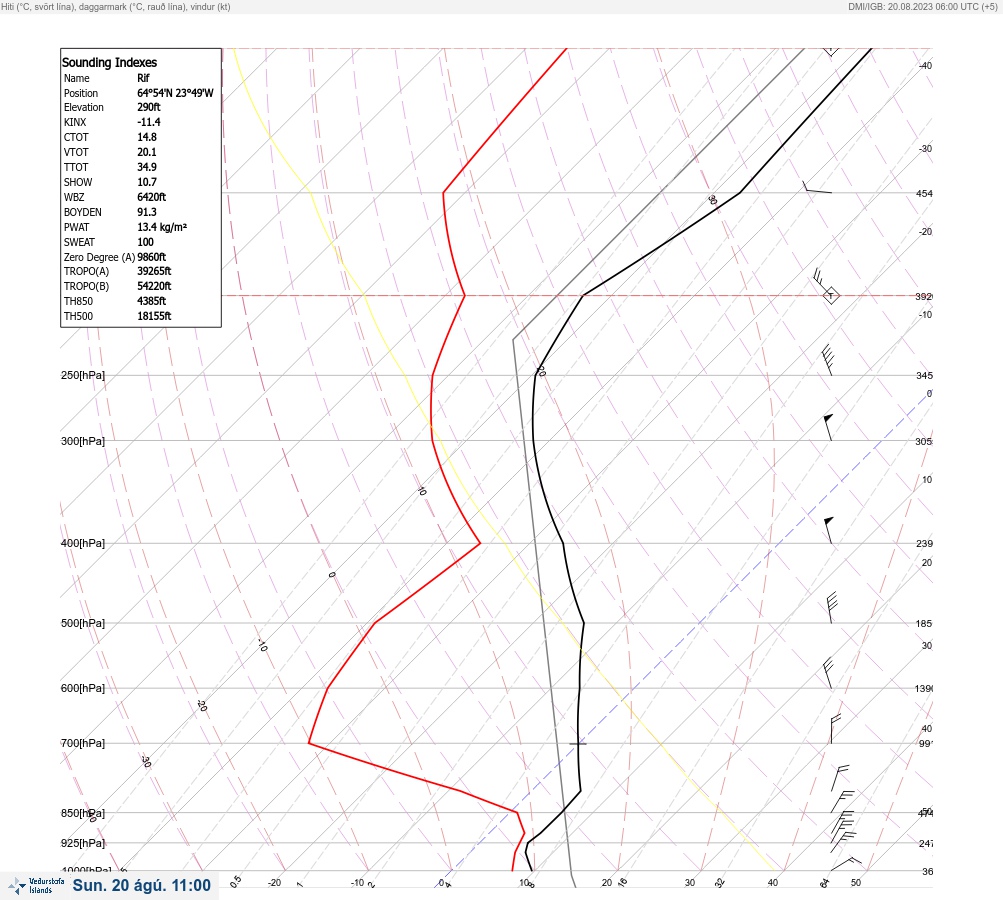Select the 'Sun. 20 ágú. 11:00' timestamp label
Viewport: 1003px width, 900px height.
point(141,885)
